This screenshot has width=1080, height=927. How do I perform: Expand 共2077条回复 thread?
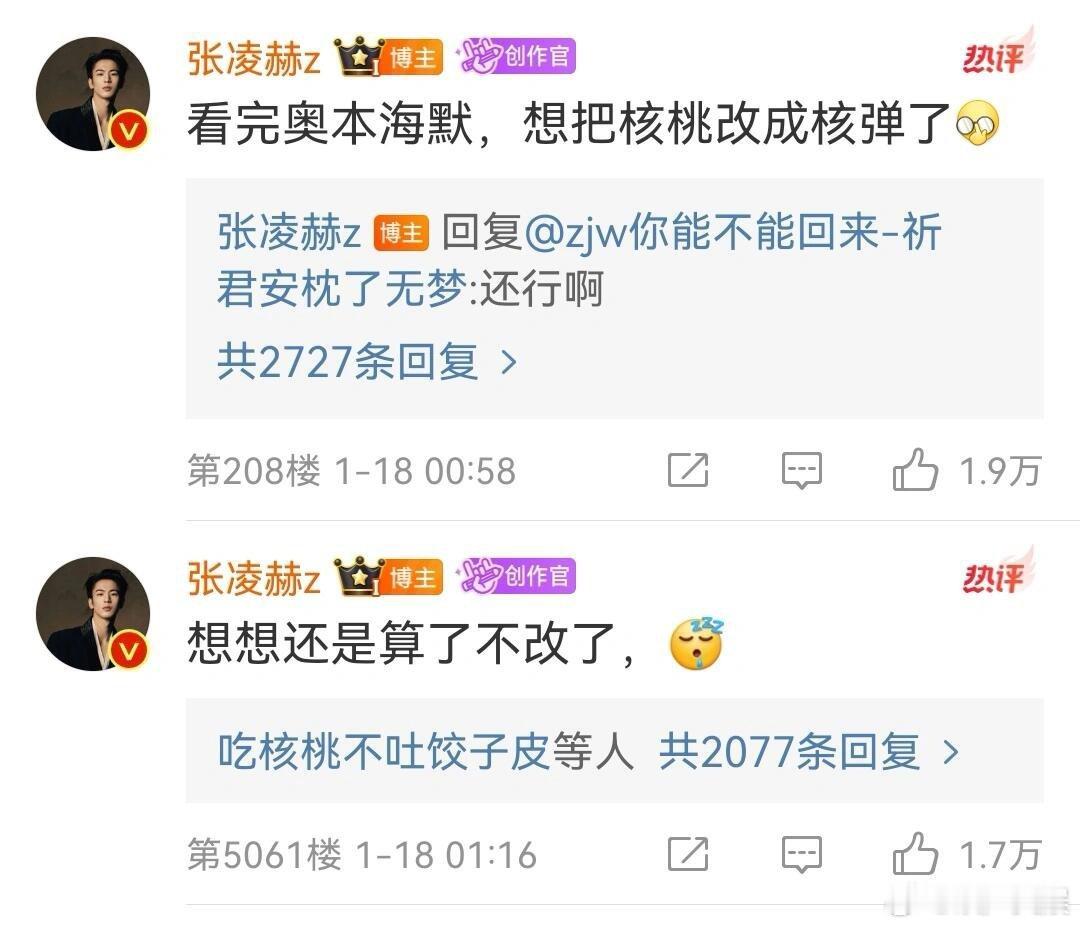coord(809,751)
